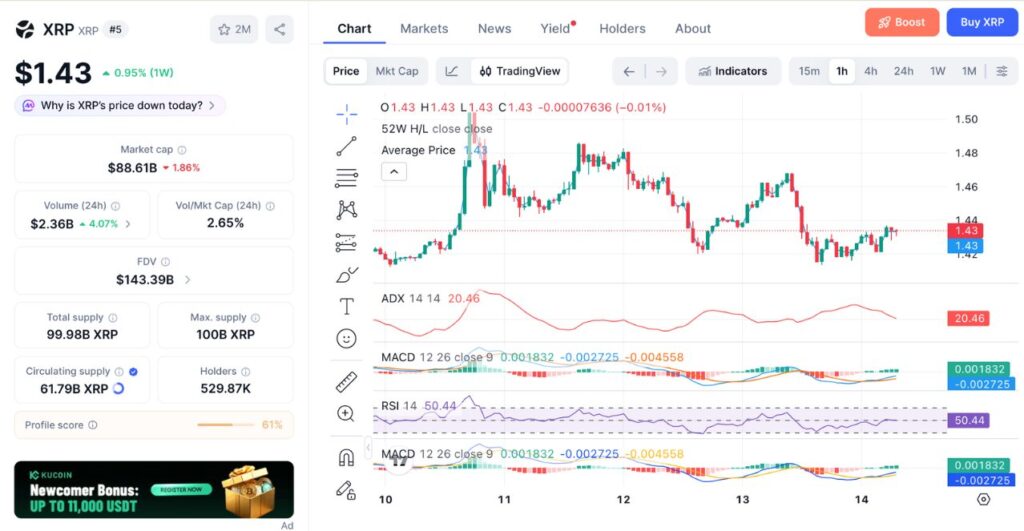Open the Indicators menu
The height and width of the screenshot is (531, 1024).
coord(733,71)
